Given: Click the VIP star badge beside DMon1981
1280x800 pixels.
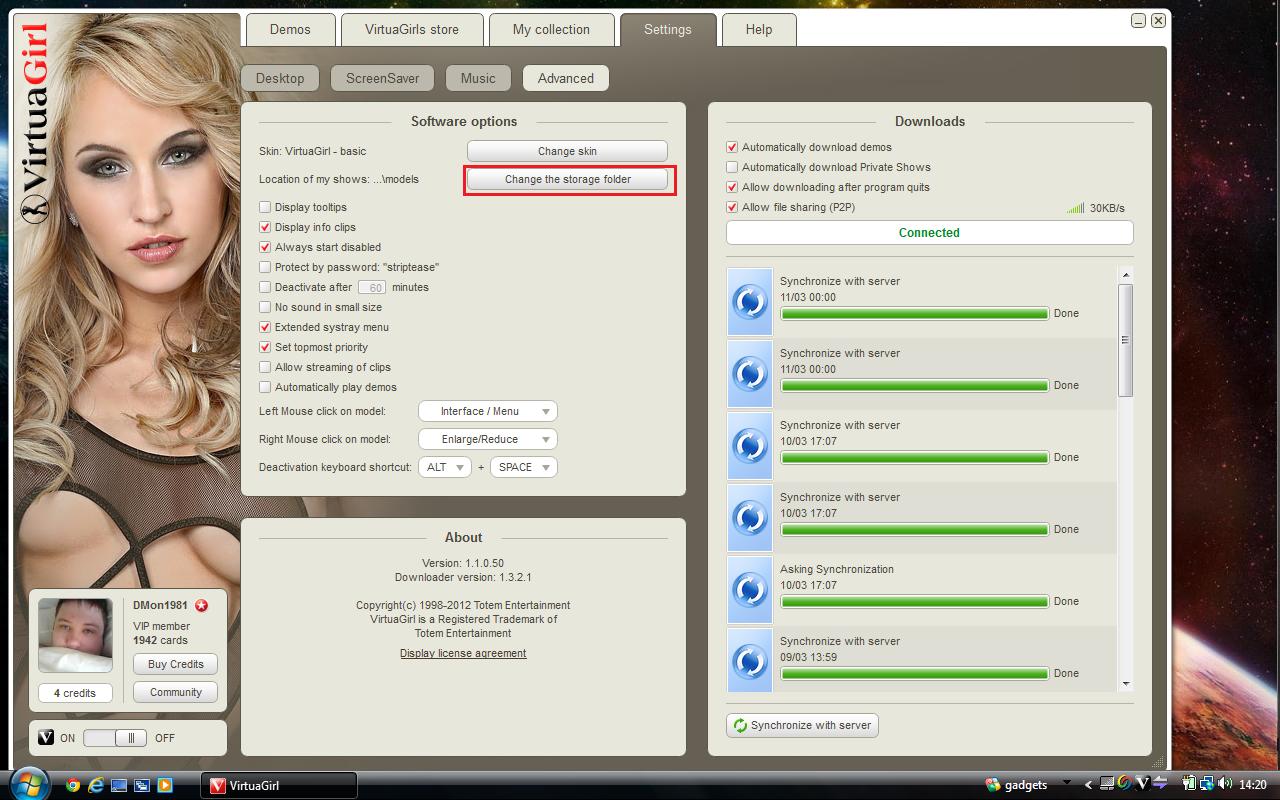Looking at the screenshot, I should point(201,605).
